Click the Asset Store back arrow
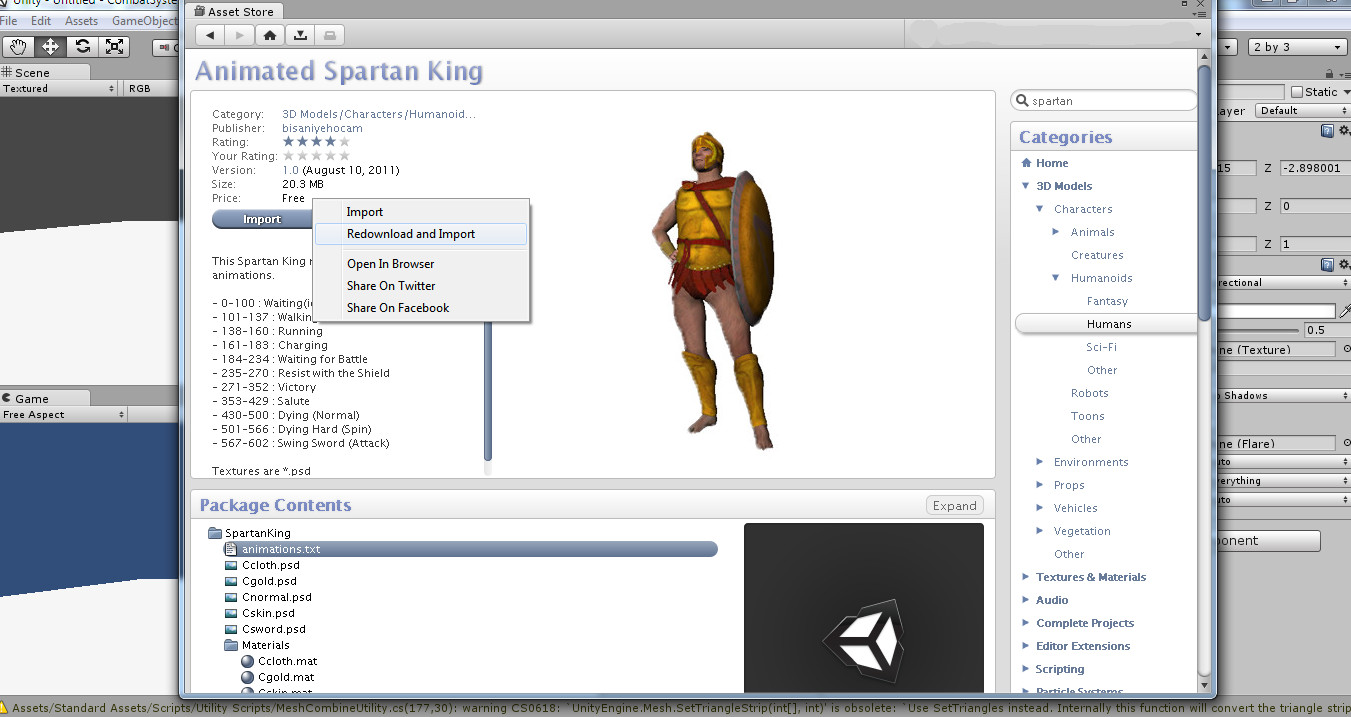Screen dimensions: 1351x717 pyautogui.click(x=210, y=35)
